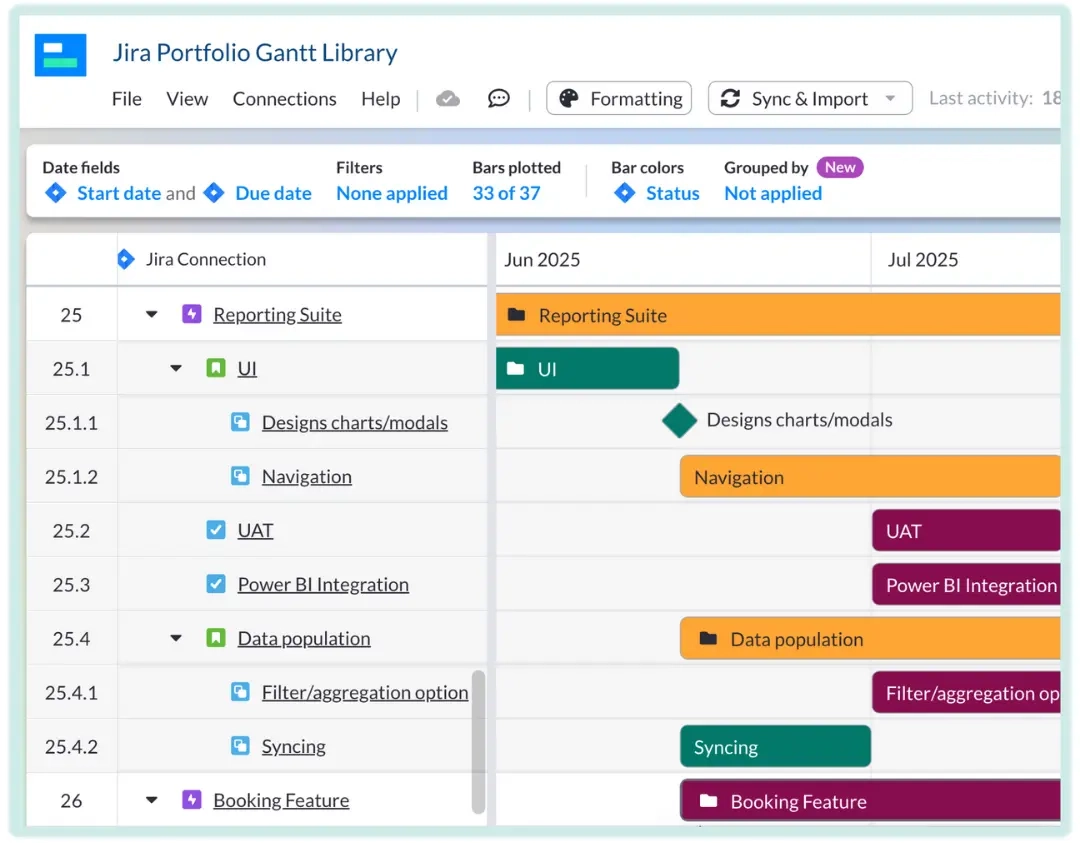The image size is (1080, 843).
Task: Open the File menu
Action: (126, 99)
